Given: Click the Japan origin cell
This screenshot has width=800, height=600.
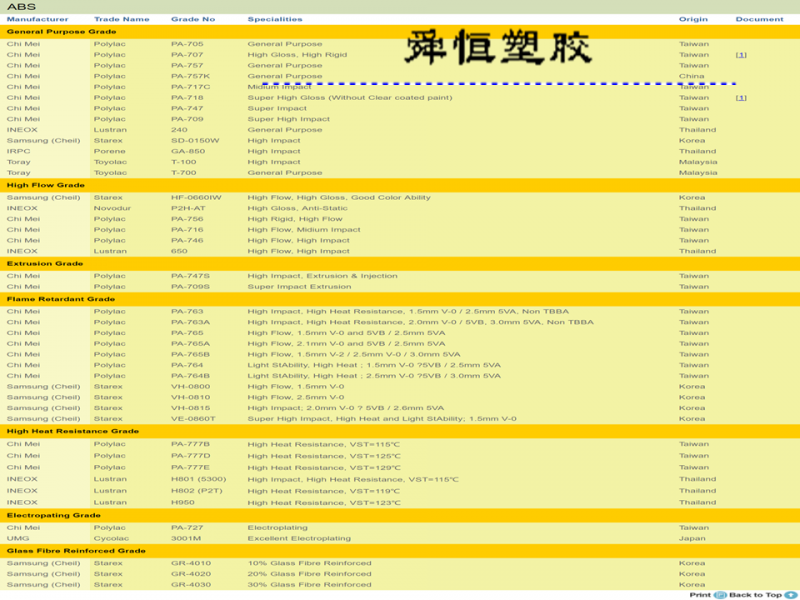Looking at the screenshot, I should coord(692,538).
